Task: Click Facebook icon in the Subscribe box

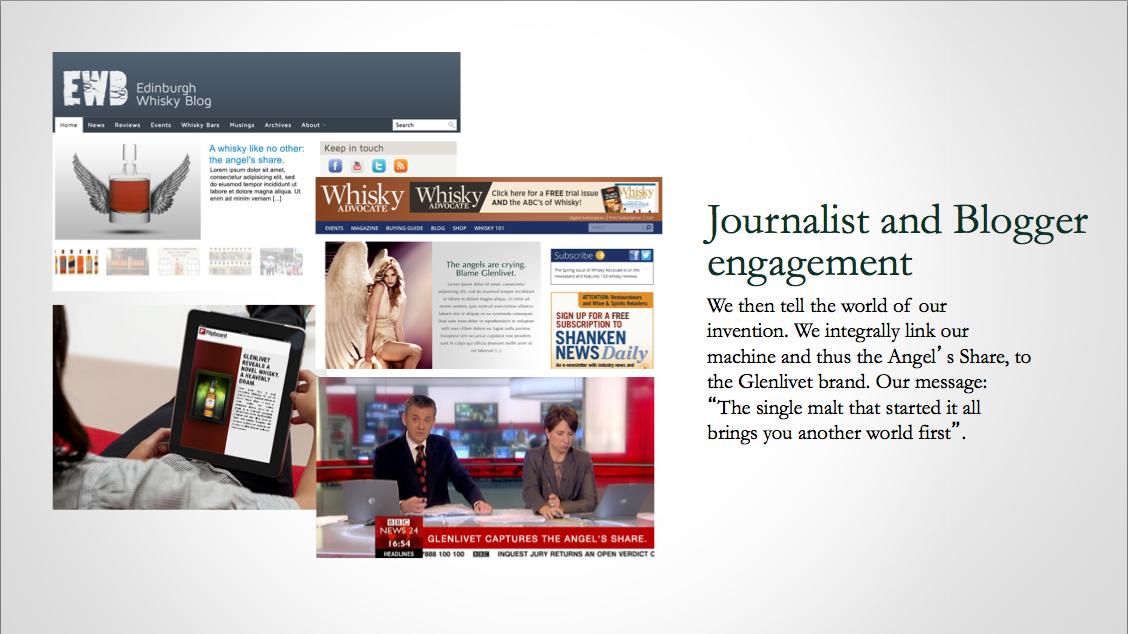Action: click(x=634, y=255)
